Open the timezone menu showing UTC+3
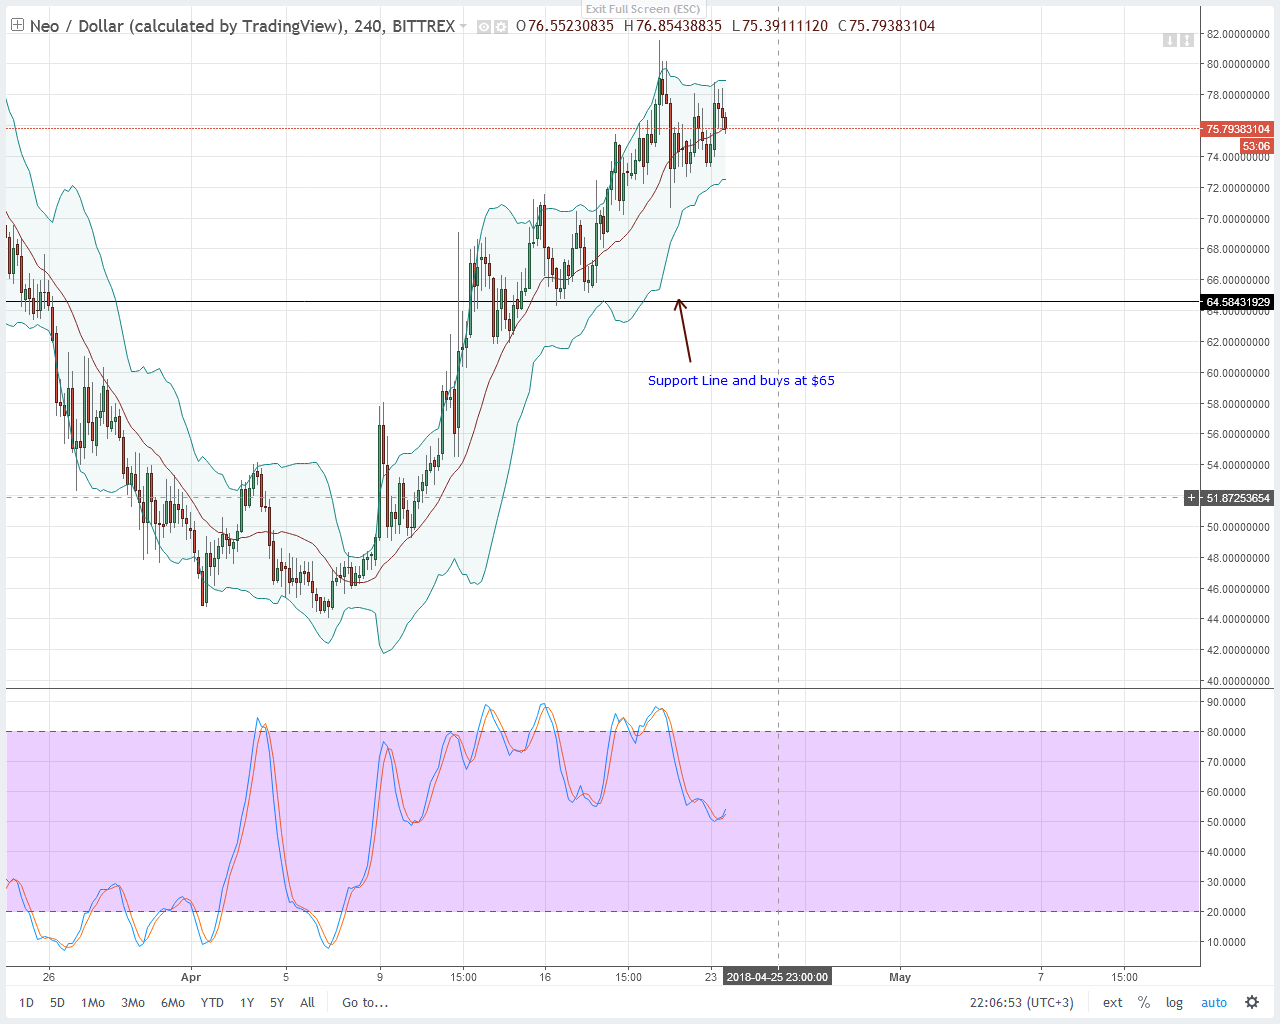 coord(1021,1002)
